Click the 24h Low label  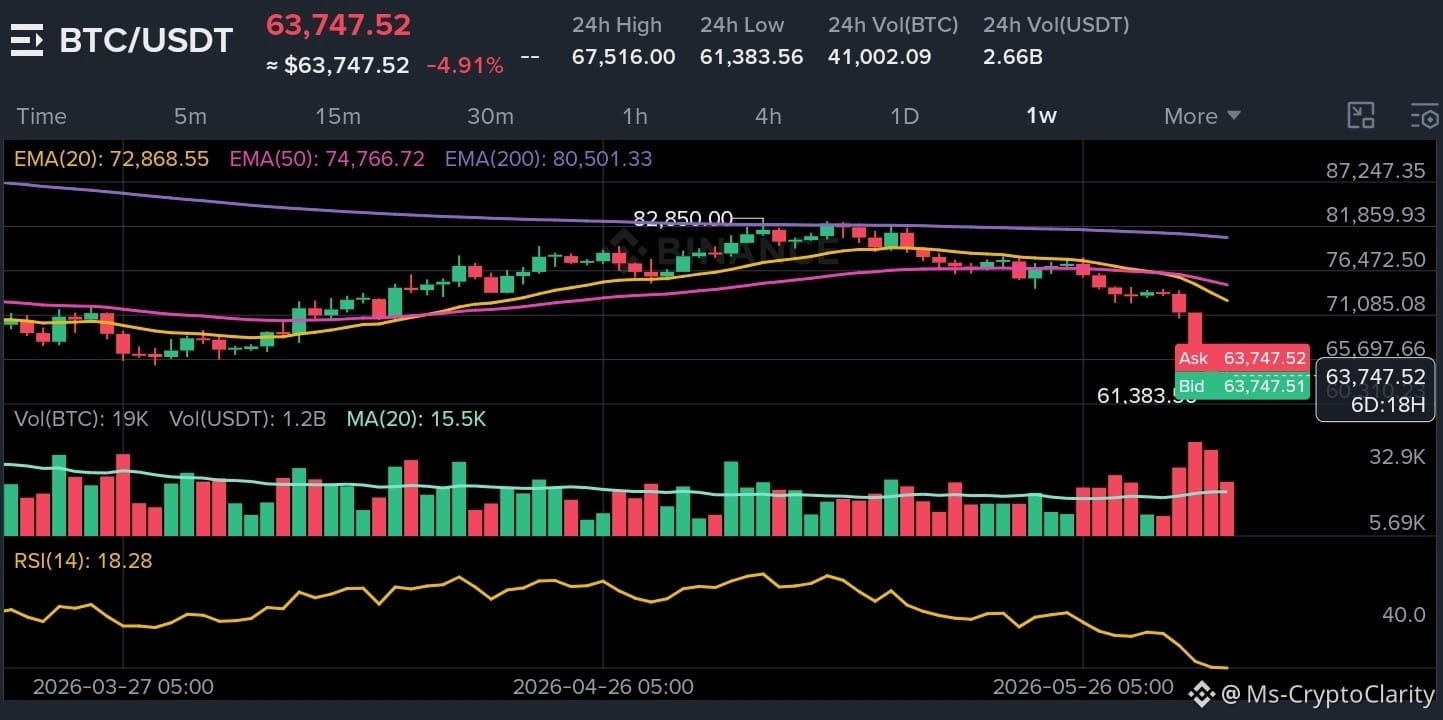point(742,25)
